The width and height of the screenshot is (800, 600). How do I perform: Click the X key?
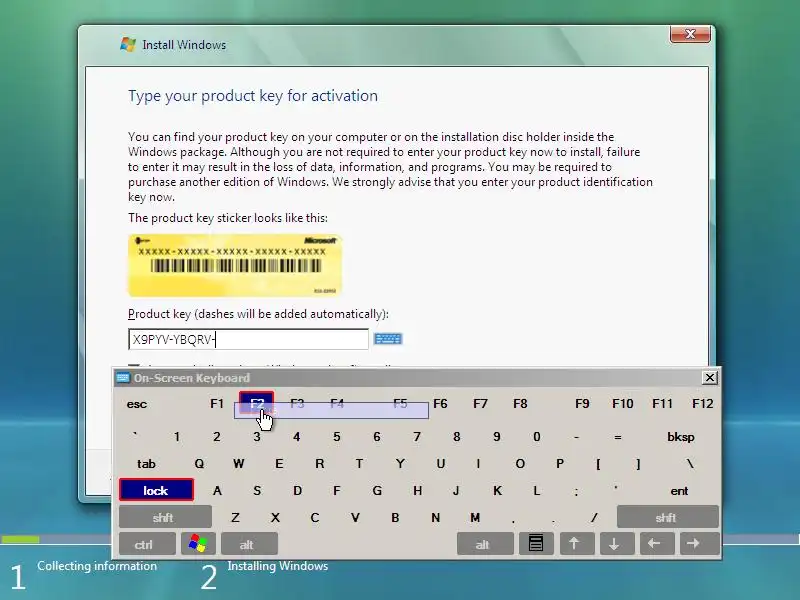[x=275, y=517]
